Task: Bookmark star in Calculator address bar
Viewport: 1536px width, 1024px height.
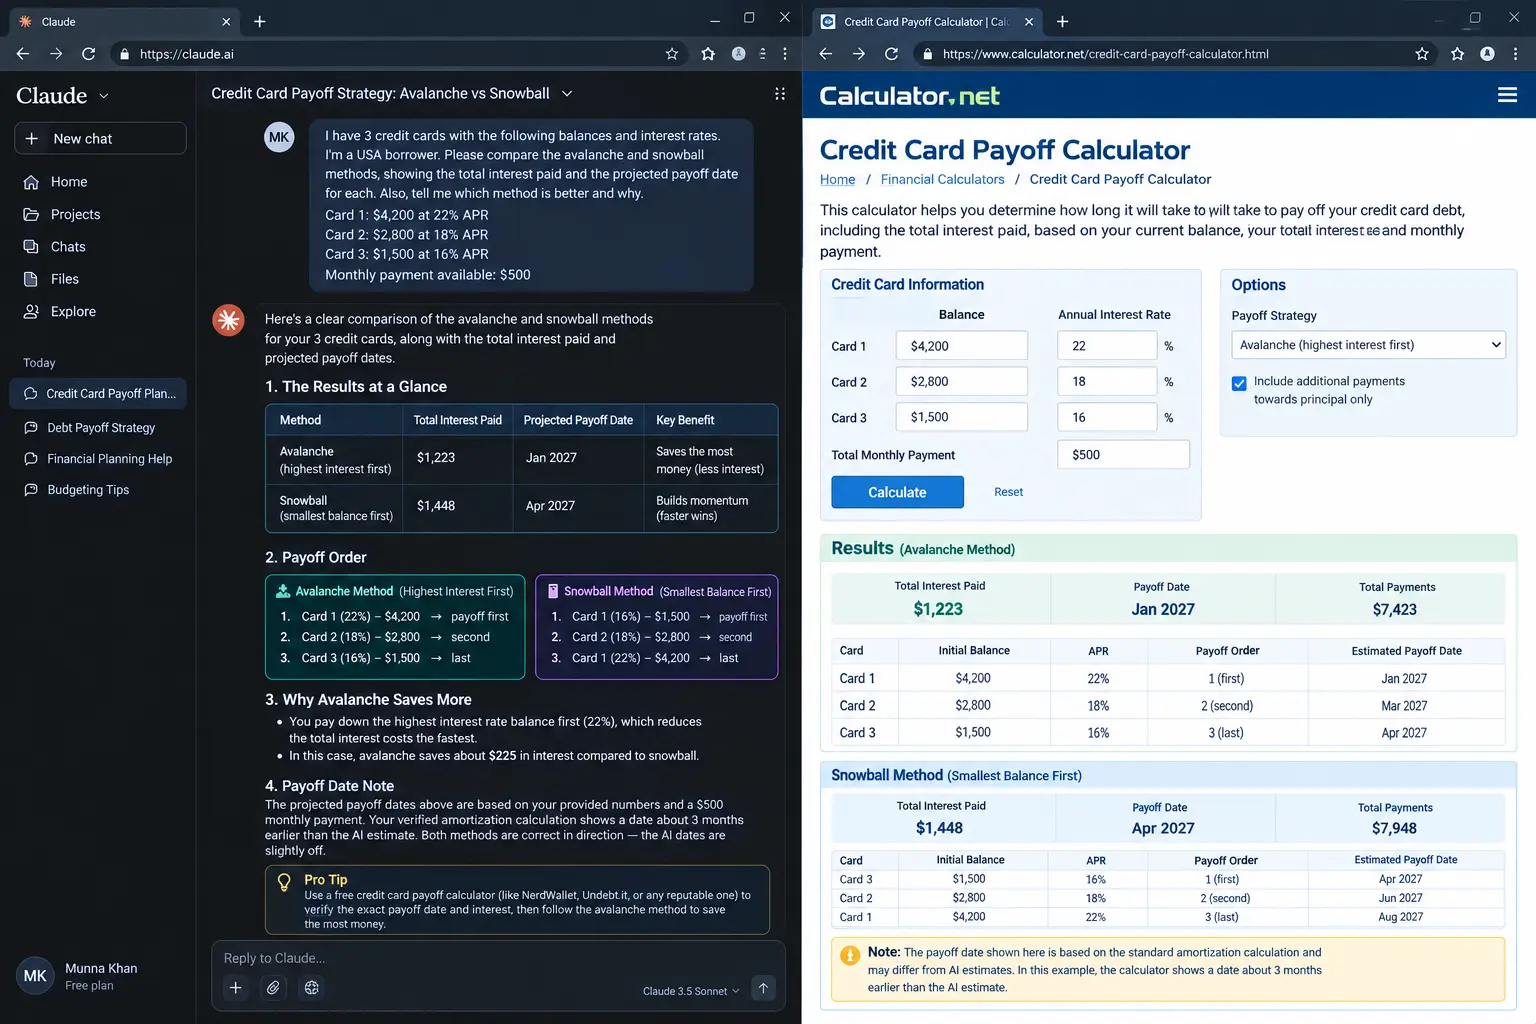Action: click(x=1422, y=54)
